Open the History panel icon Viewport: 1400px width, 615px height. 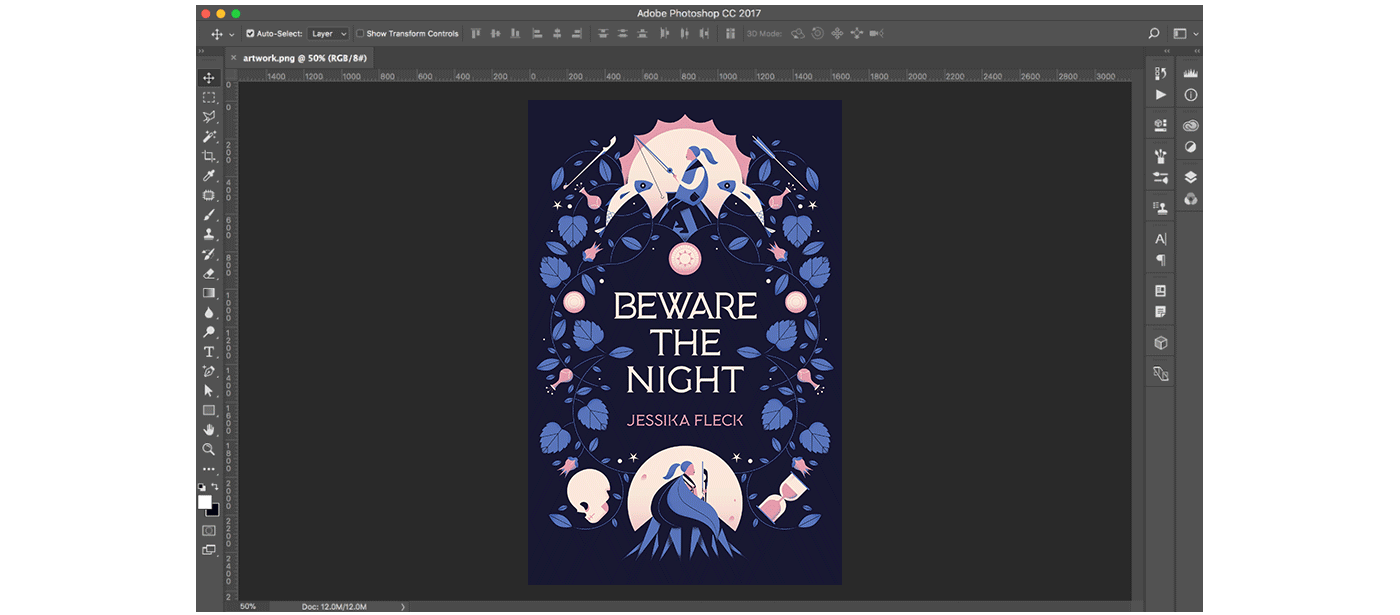tap(1160, 74)
